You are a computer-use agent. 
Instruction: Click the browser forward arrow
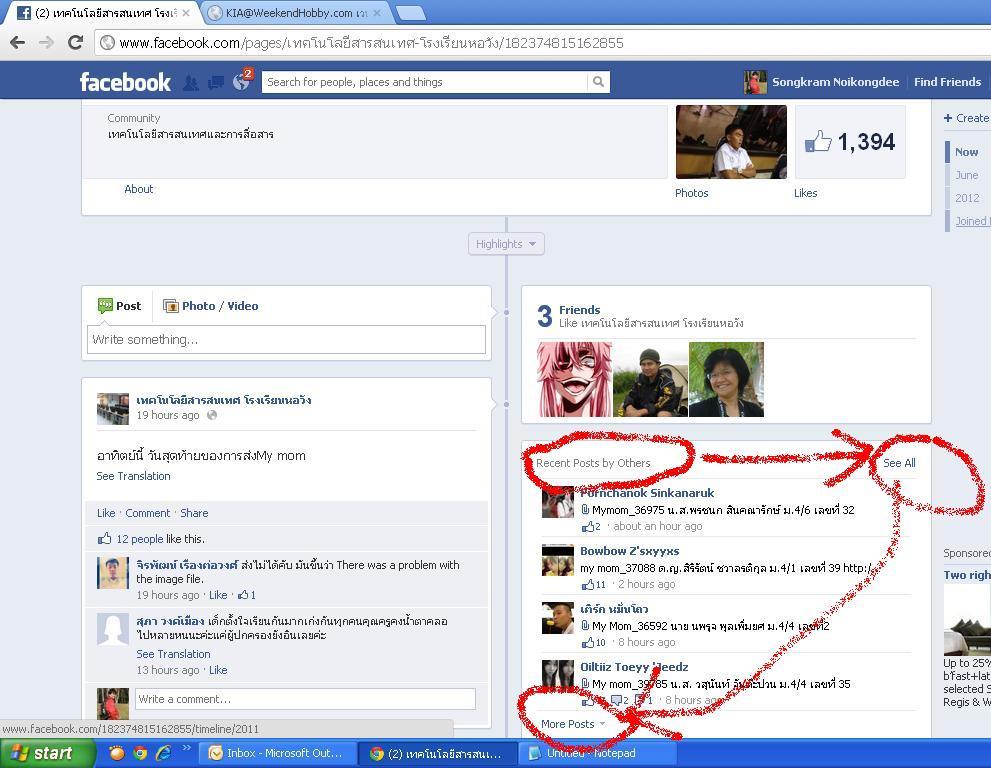click(x=46, y=42)
